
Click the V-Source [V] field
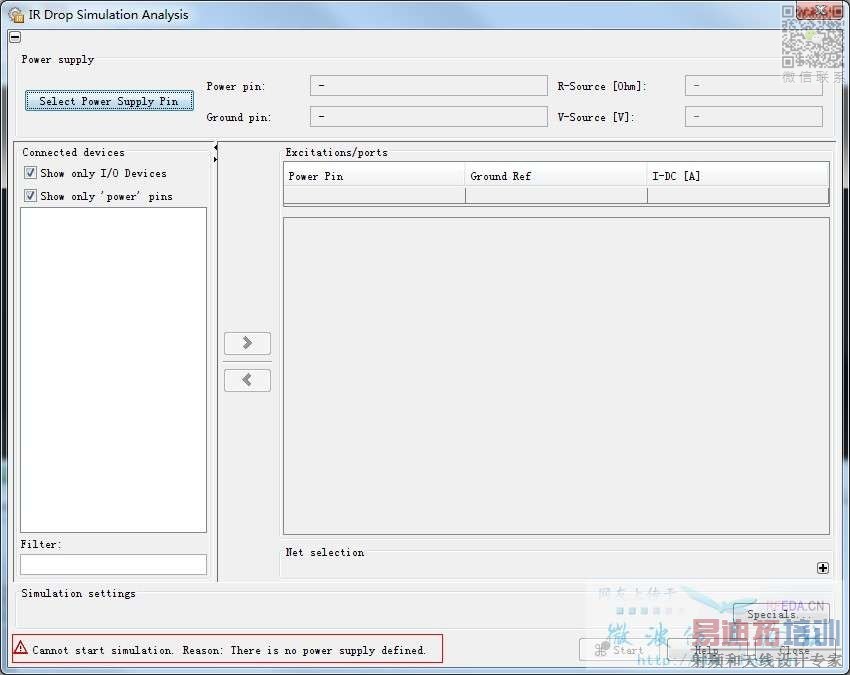pyautogui.click(x=754, y=117)
